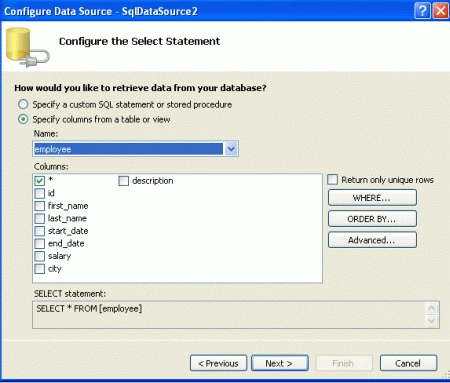Go back with the Previous button
The height and width of the screenshot is (383, 450).
click(218, 363)
